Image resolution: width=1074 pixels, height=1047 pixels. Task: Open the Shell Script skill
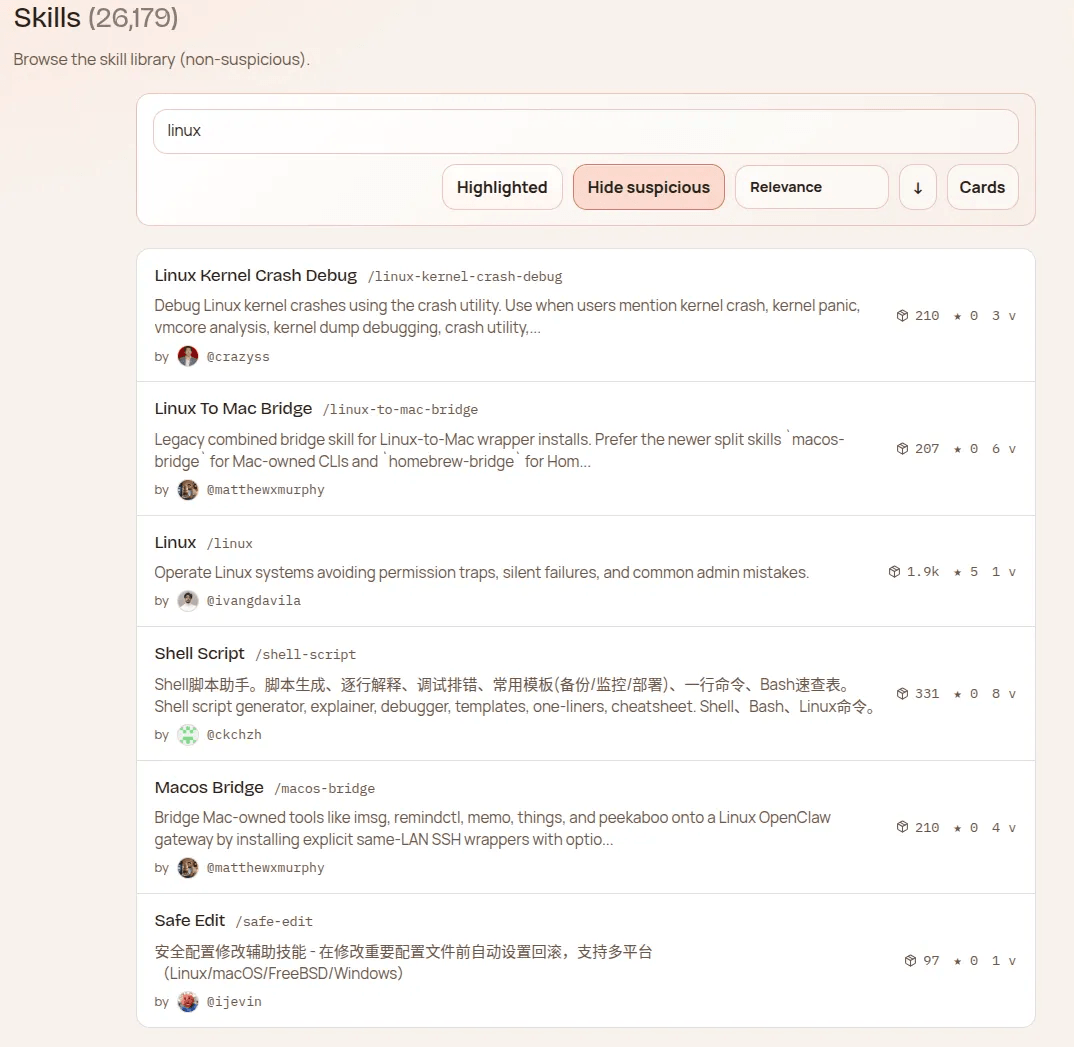click(x=200, y=653)
